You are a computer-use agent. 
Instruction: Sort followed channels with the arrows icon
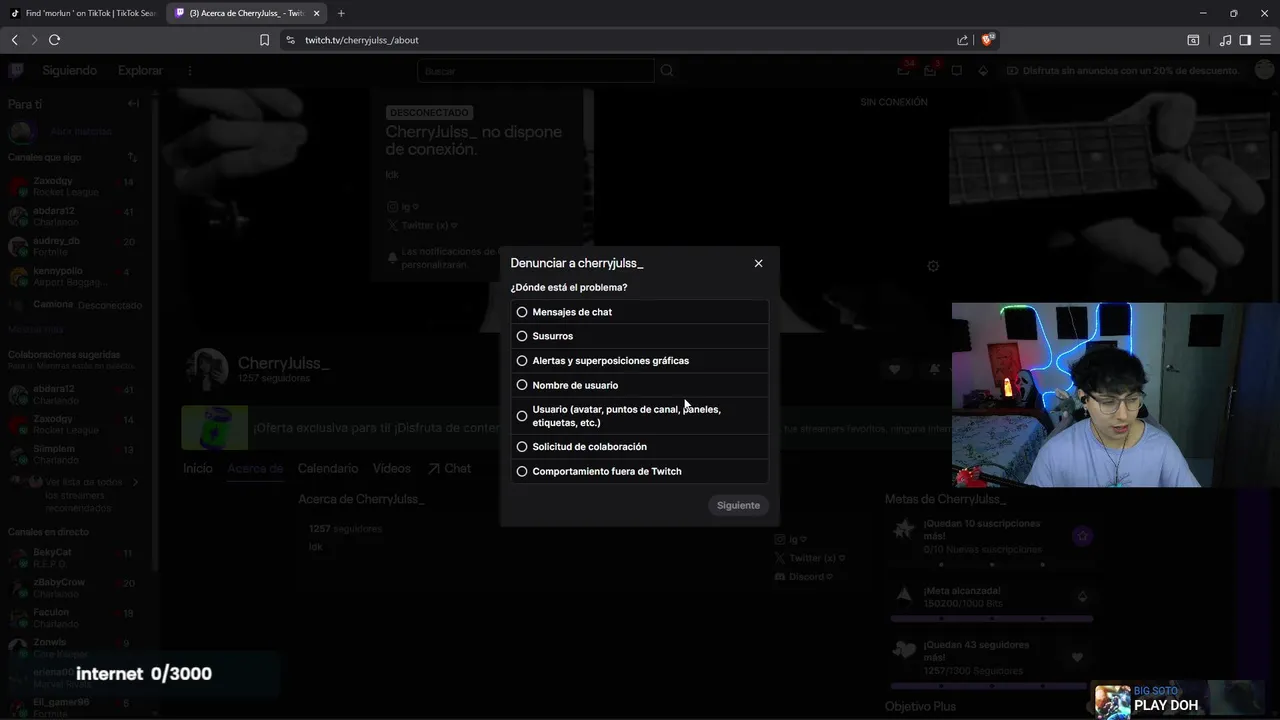coord(132,157)
